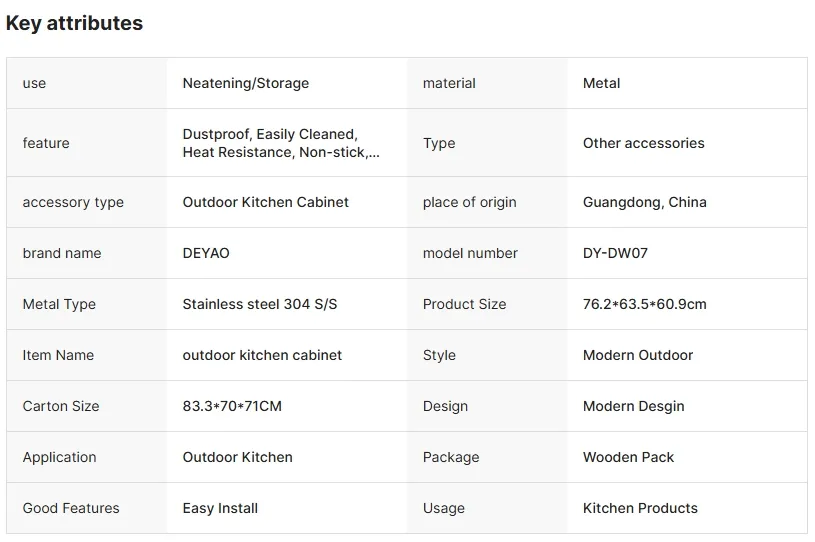Screen dimensions: 815x542
Task: Select the Modern Desgin design value
Action: click(634, 406)
